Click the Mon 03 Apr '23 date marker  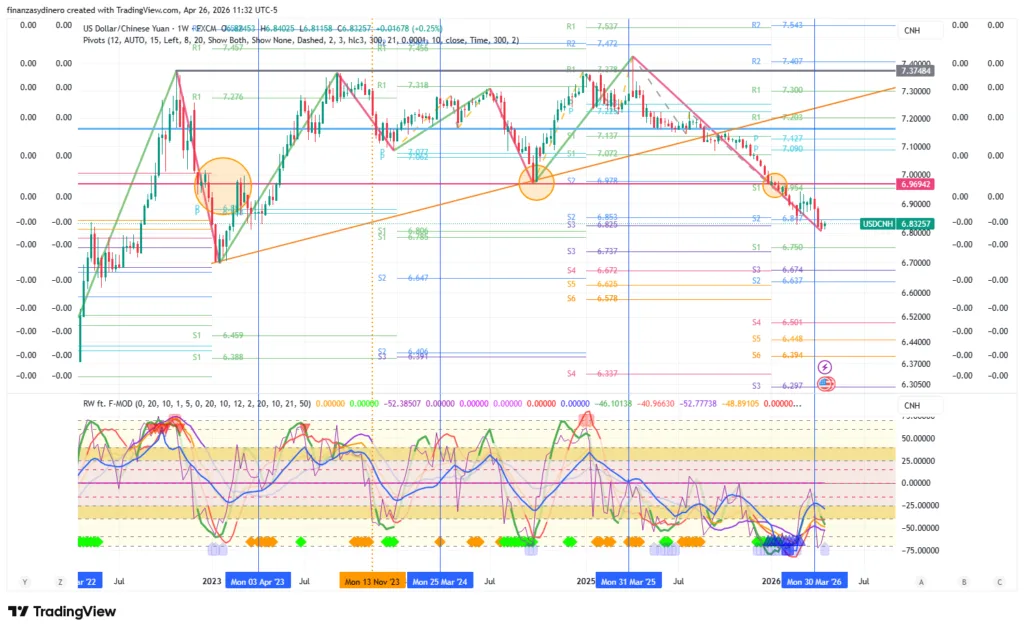click(258, 581)
